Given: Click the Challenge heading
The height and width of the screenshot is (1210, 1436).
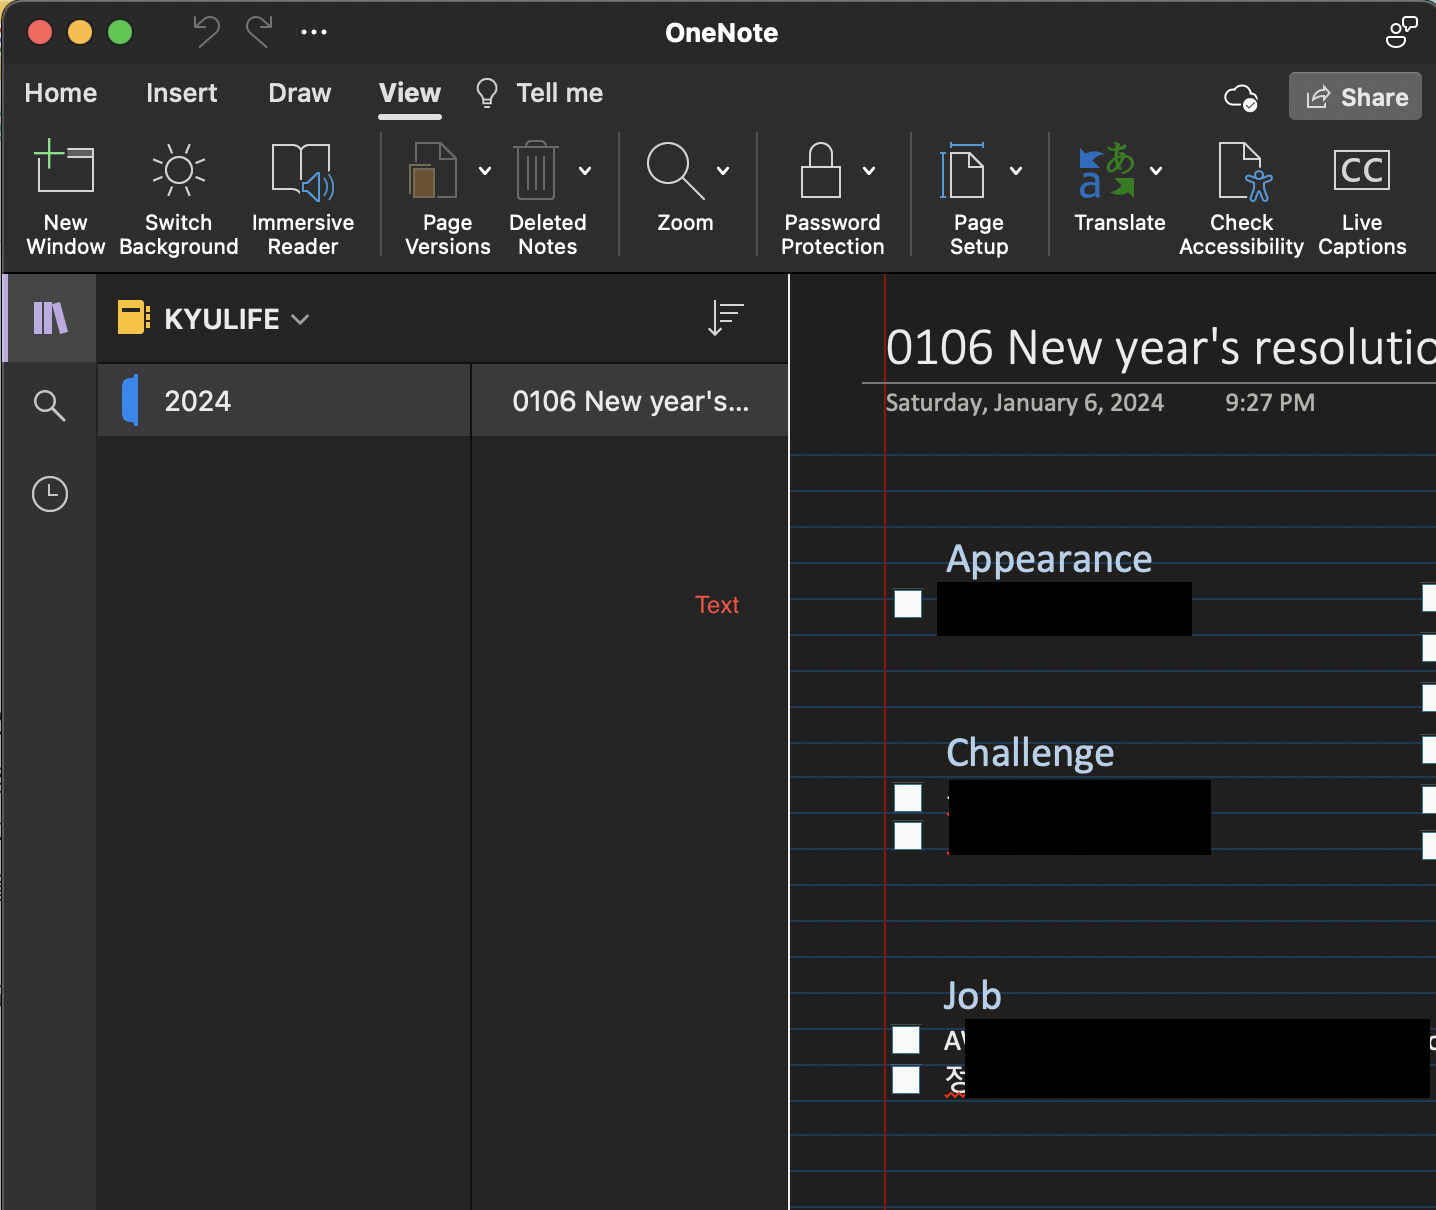Looking at the screenshot, I should pos(1030,753).
